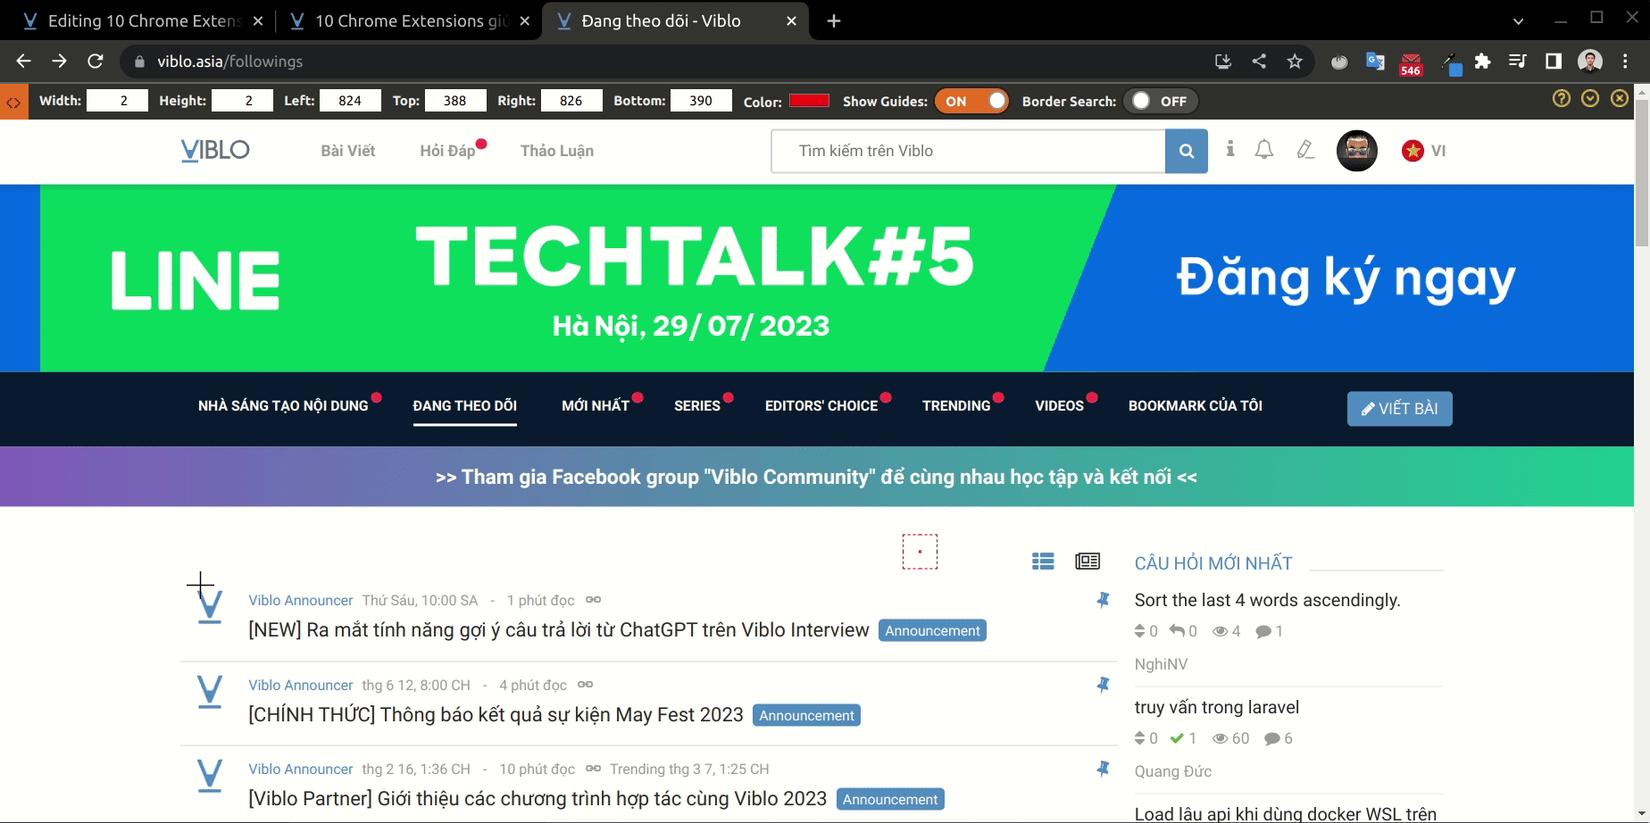Open the Editors' Choice tab
1650x823 pixels.
pos(821,406)
